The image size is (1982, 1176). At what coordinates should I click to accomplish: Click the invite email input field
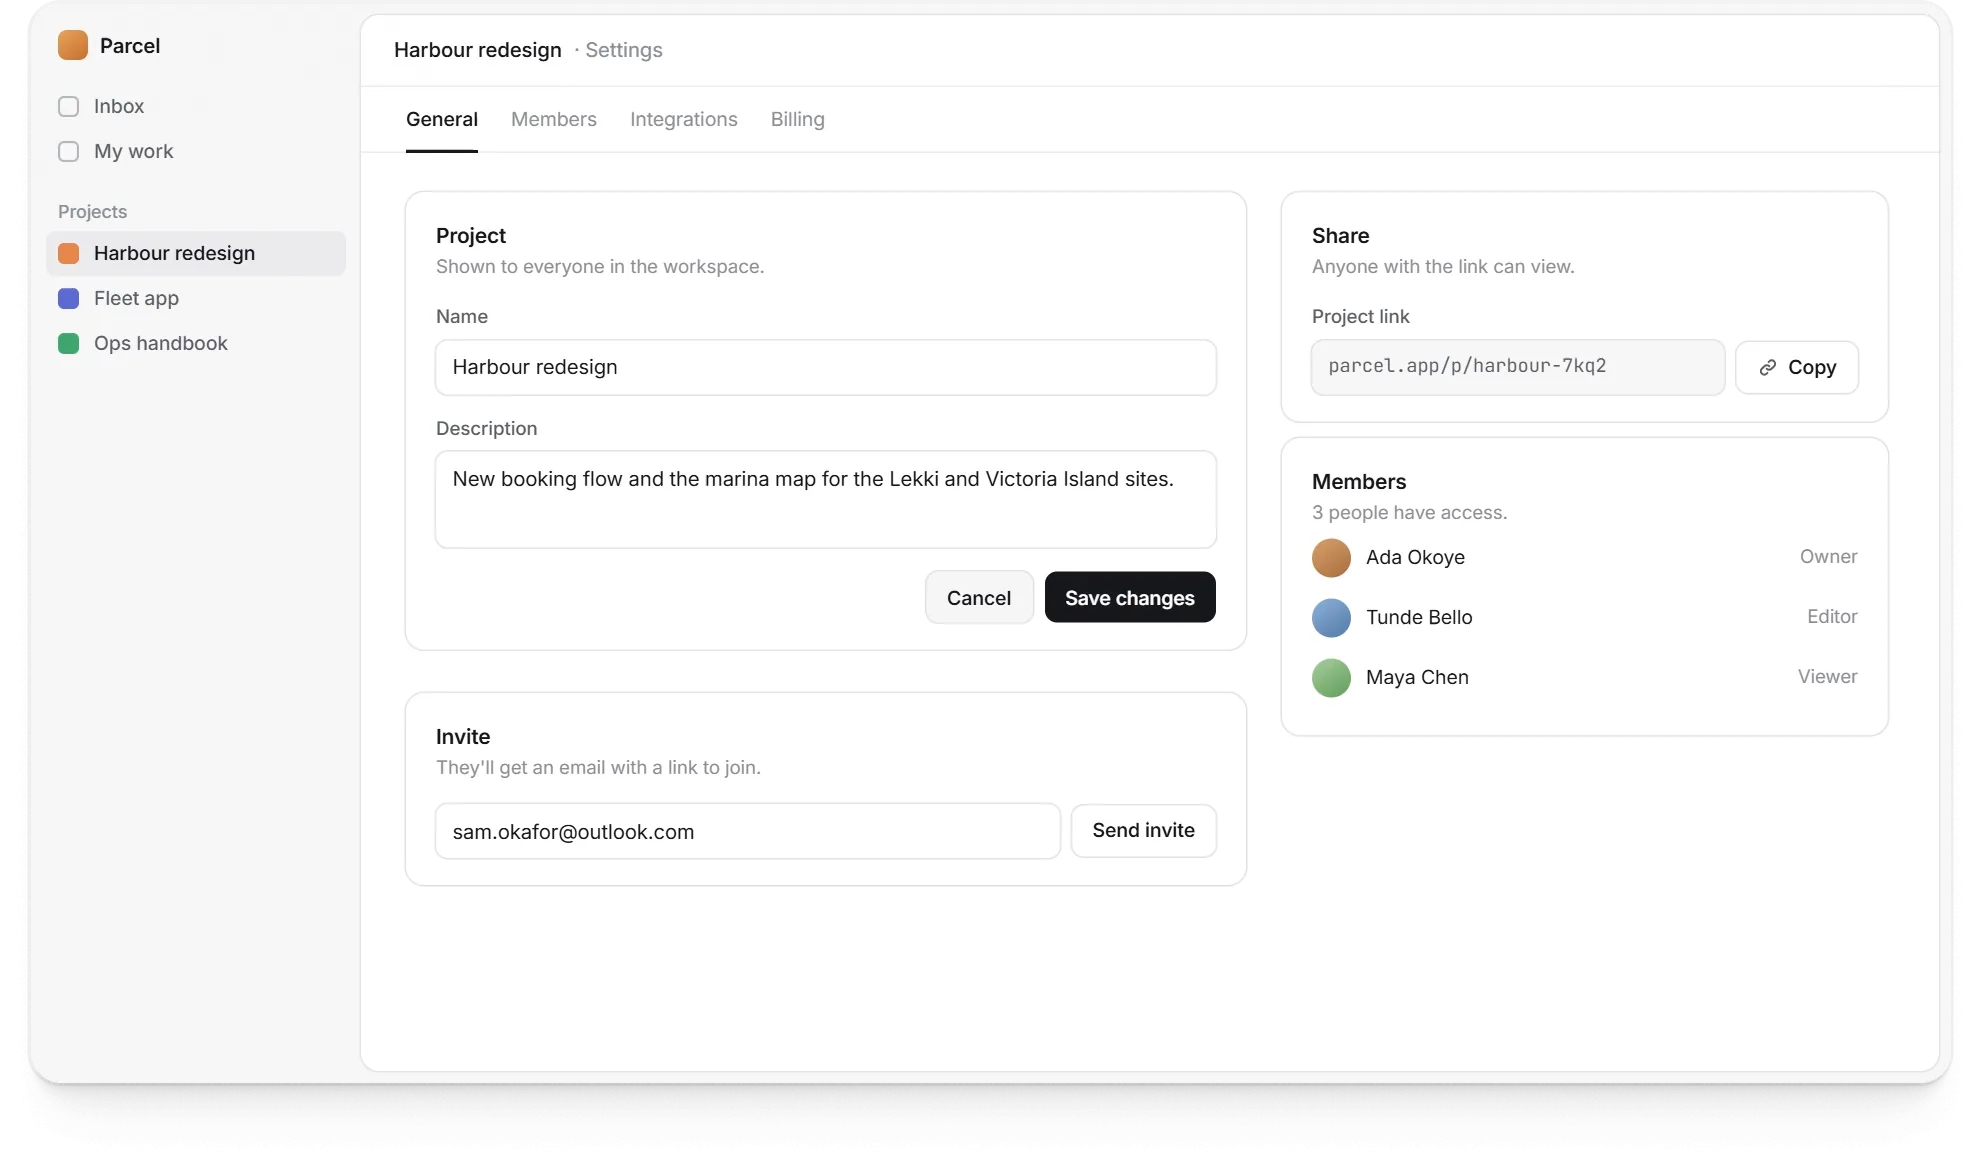748,831
